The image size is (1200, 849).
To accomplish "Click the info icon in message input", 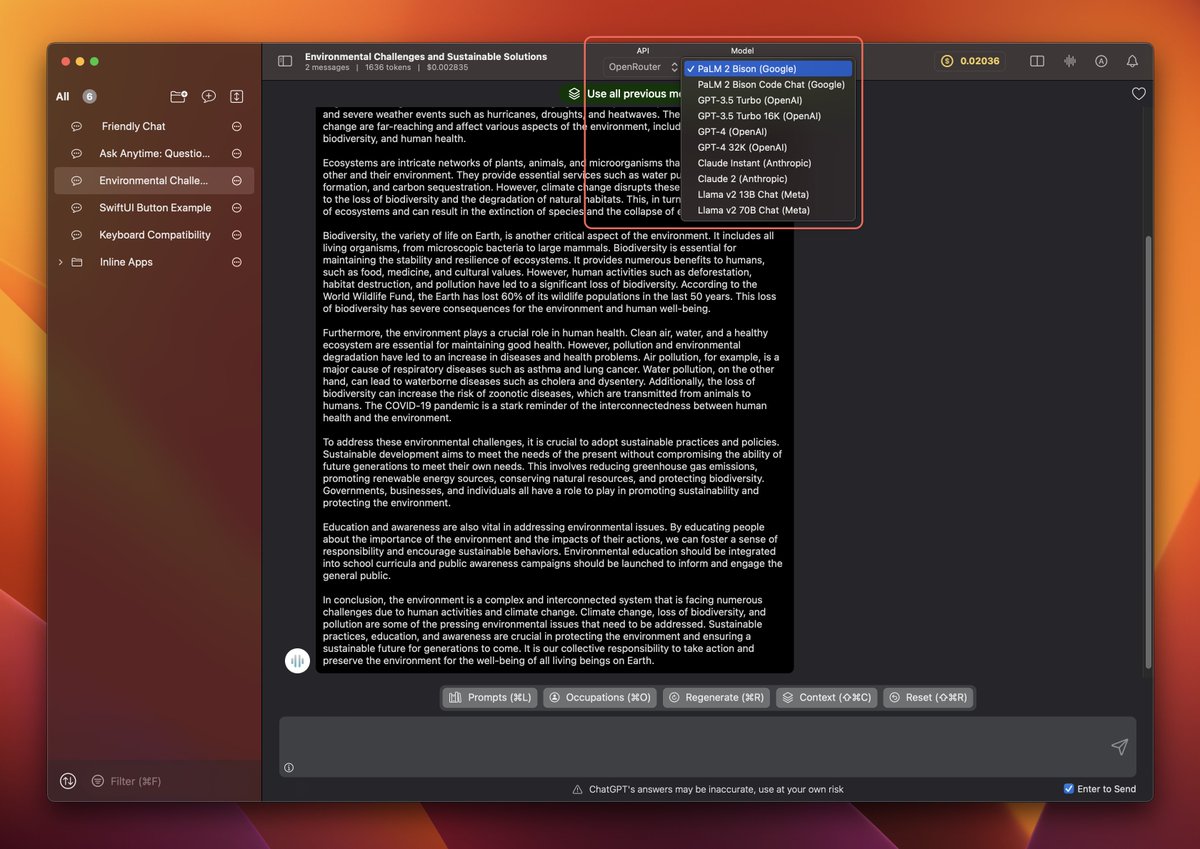I will 289,768.
